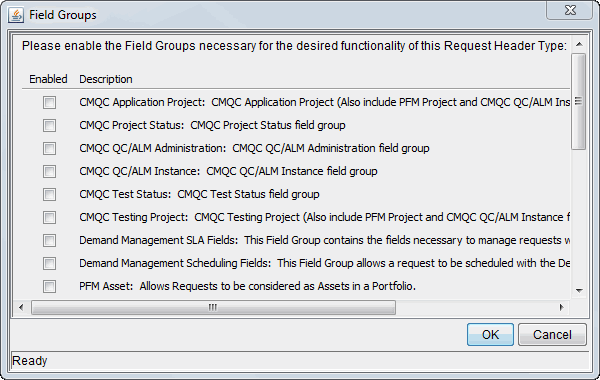Tick the CMQC QC/ALM Administration checkbox
The width and height of the screenshot is (600, 380).
pyautogui.click(x=49, y=148)
